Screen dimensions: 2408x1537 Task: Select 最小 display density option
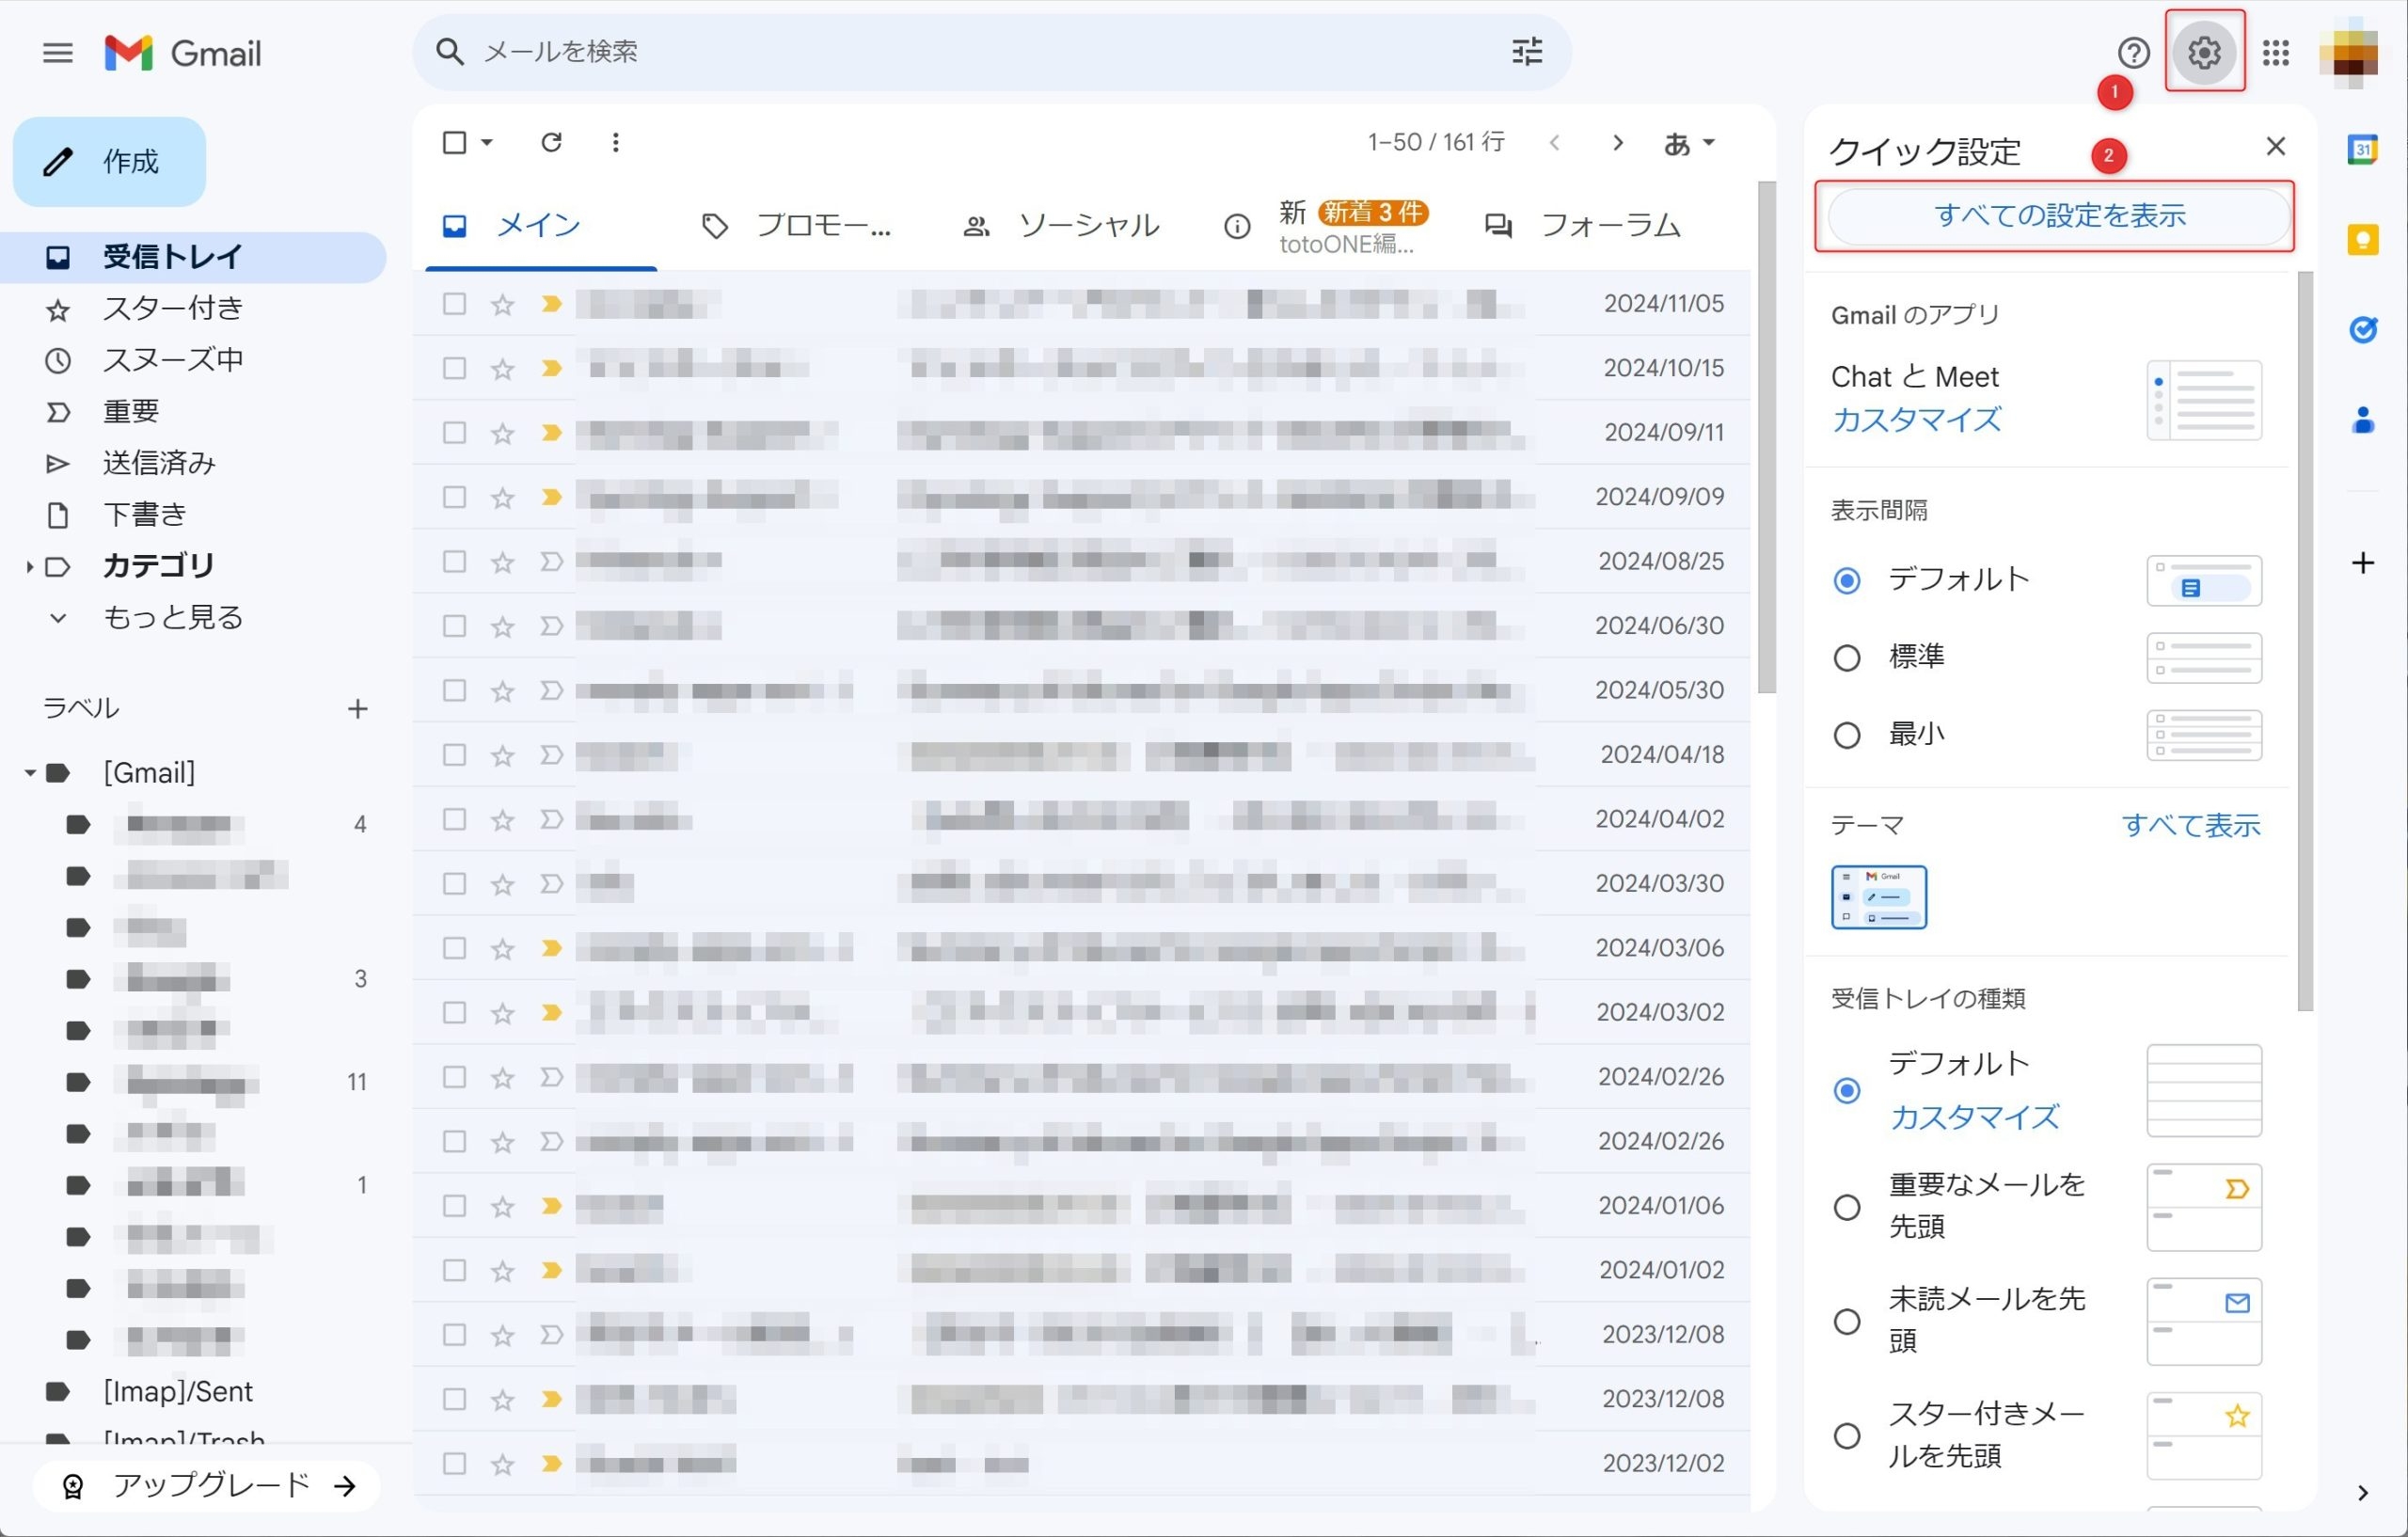pos(1846,735)
